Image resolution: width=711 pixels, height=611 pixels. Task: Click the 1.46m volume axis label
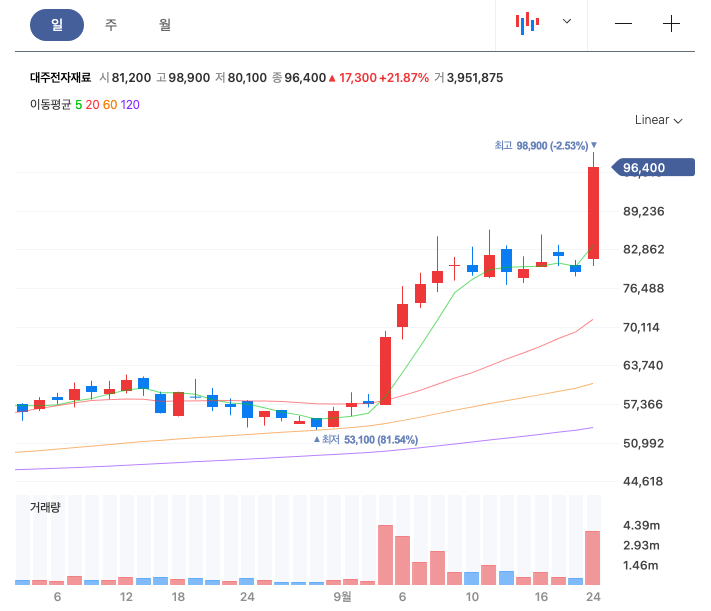(641, 566)
